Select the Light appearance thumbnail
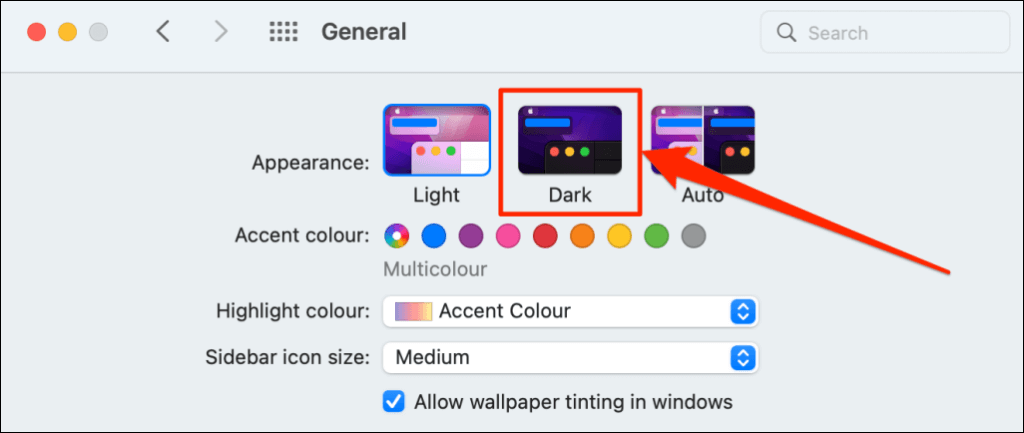Image resolution: width=1024 pixels, height=433 pixels. [436, 141]
